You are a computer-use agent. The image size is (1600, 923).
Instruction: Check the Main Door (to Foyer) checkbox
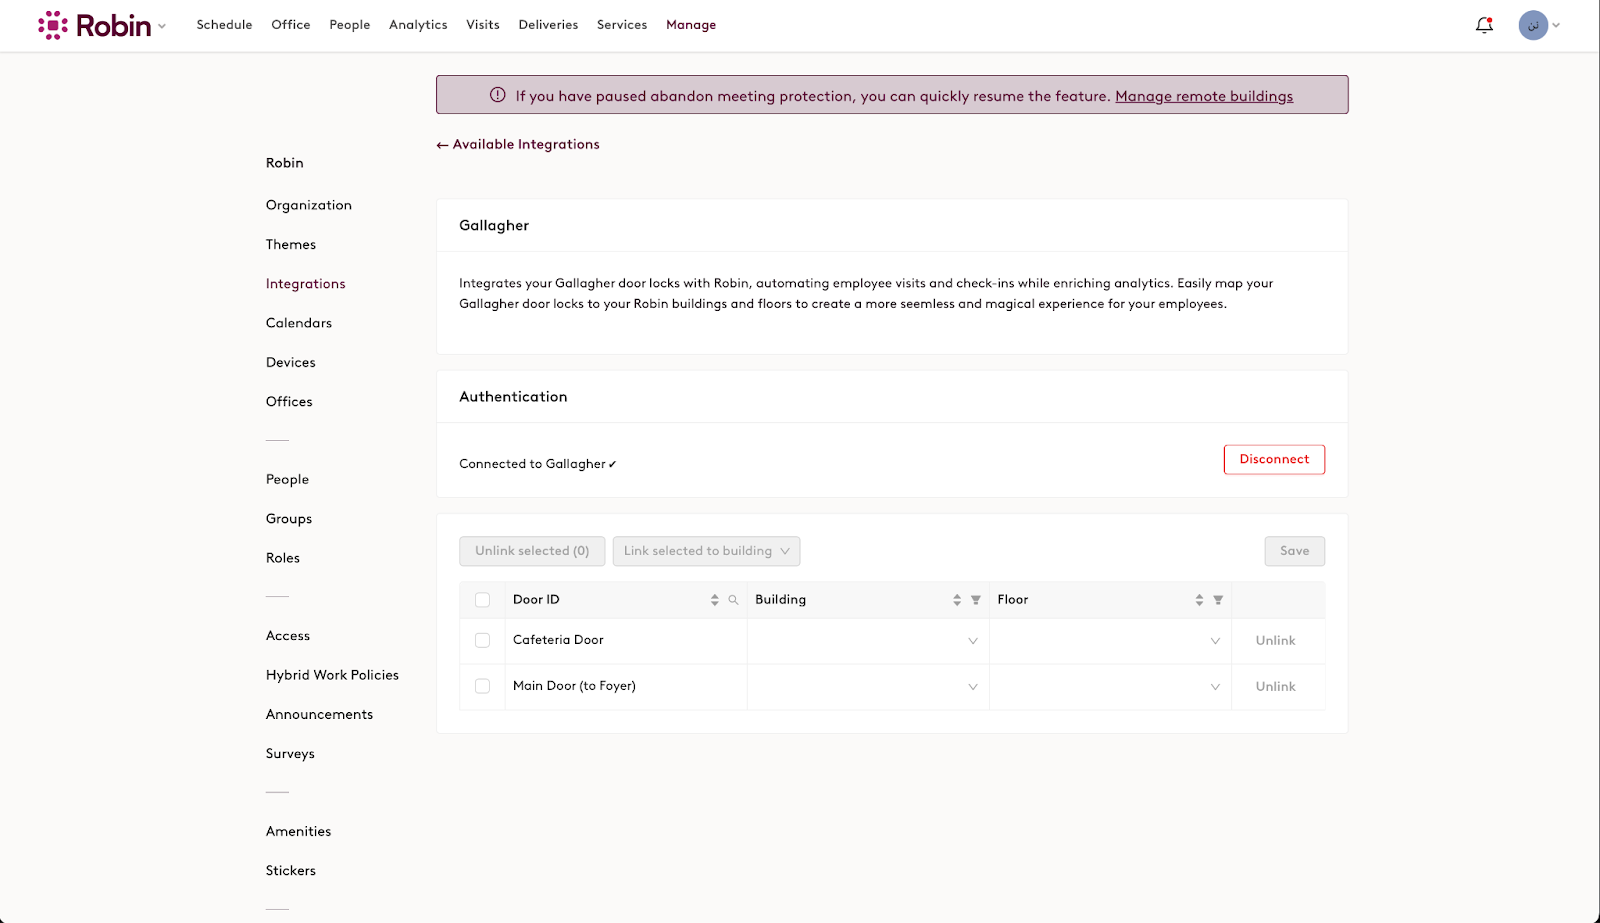click(x=482, y=686)
